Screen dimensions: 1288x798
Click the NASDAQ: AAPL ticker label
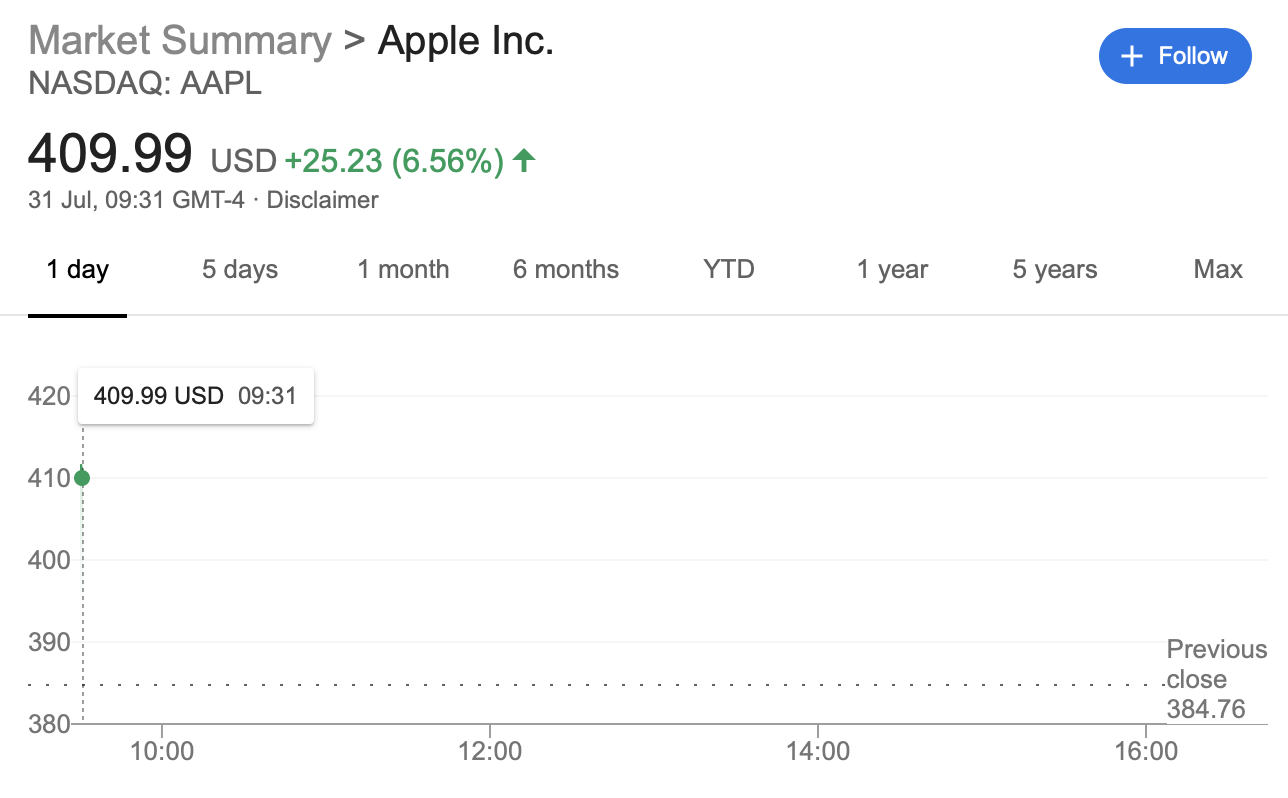tap(144, 85)
